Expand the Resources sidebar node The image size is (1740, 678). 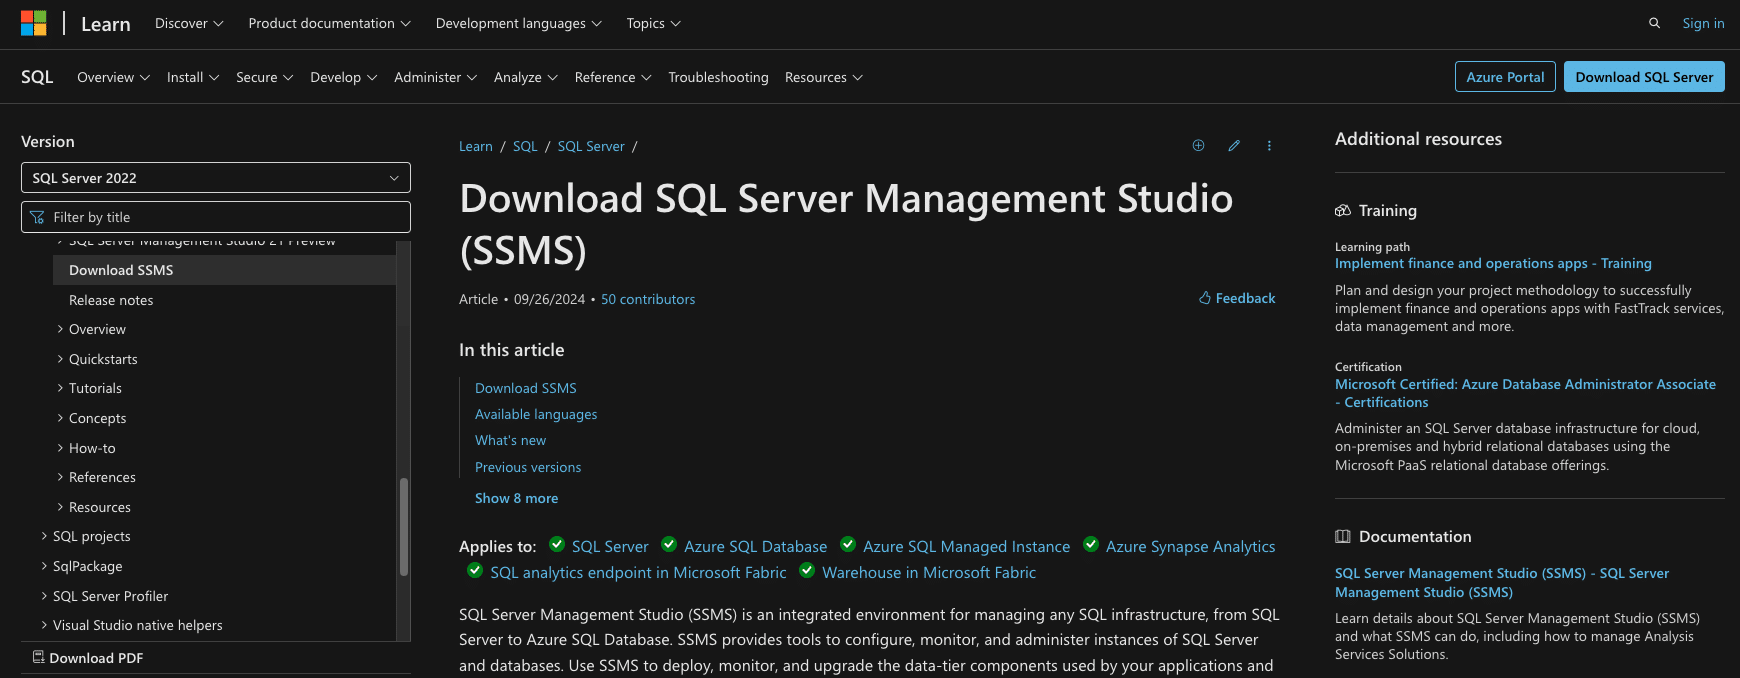coord(93,507)
